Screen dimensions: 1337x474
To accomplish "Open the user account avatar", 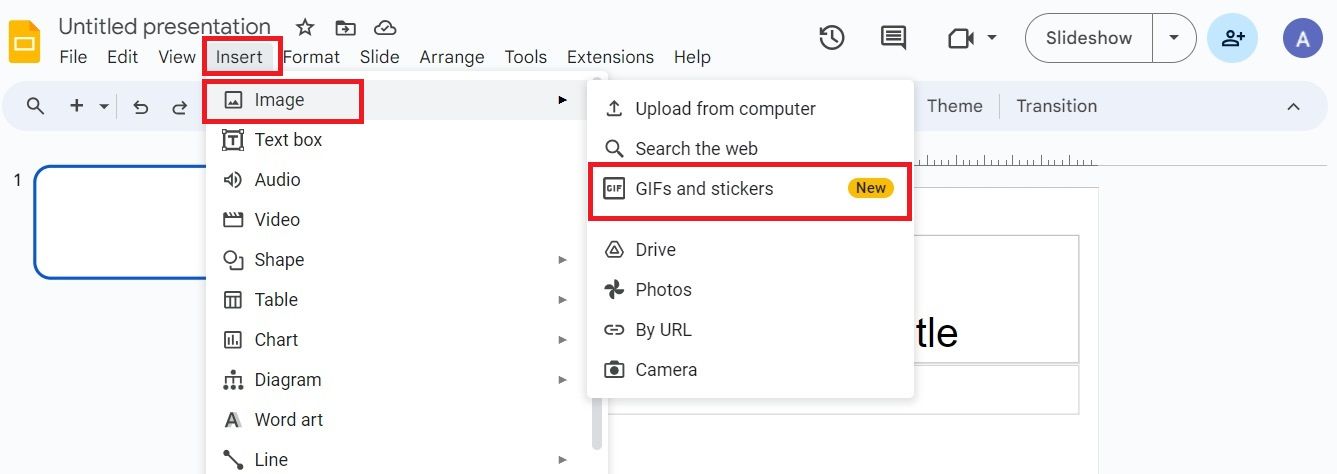I will pos(1302,38).
